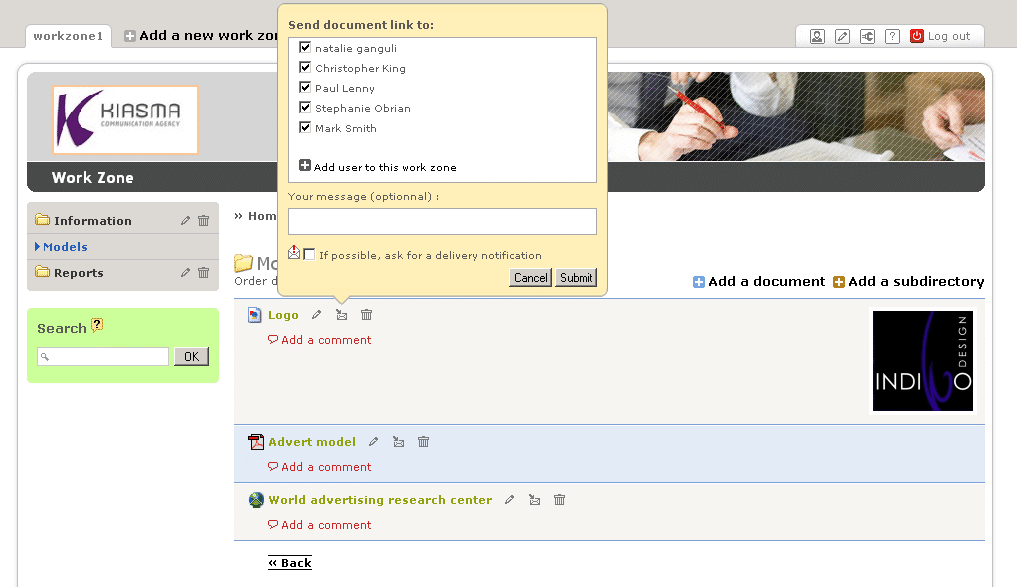This screenshot has height=587, width=1017.
Task: Uncheck natalie ganguli recipient
Action: [x=305, y=47]
